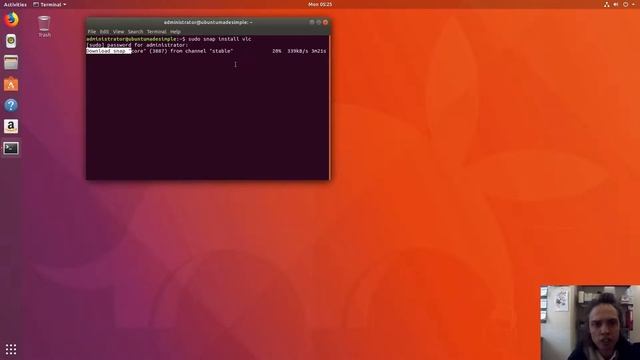Click the webcam video overlay
The height and width of the screenshot is (360, 640).
(x=590, y=322)
